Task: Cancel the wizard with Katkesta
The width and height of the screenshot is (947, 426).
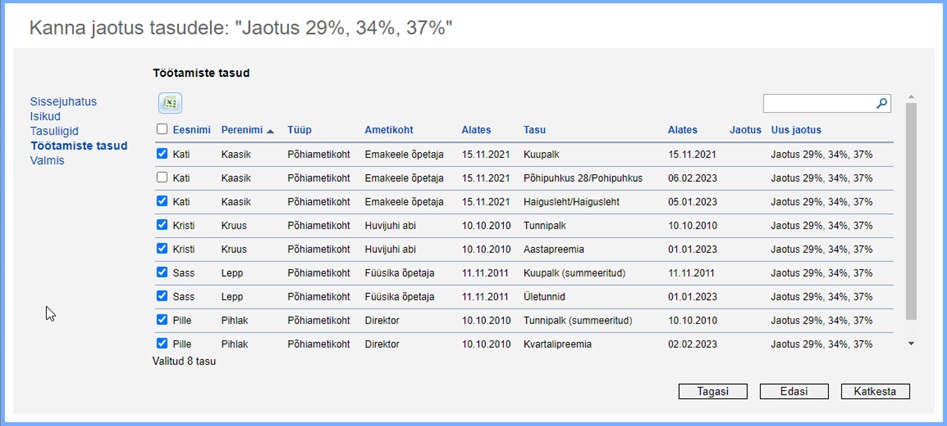Action: coord(875,391)
